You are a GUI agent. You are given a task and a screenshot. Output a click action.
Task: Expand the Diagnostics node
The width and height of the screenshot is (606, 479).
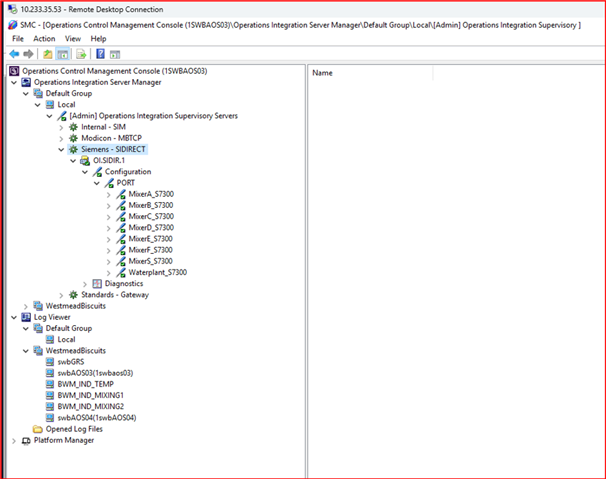click(x=85, y=284)
